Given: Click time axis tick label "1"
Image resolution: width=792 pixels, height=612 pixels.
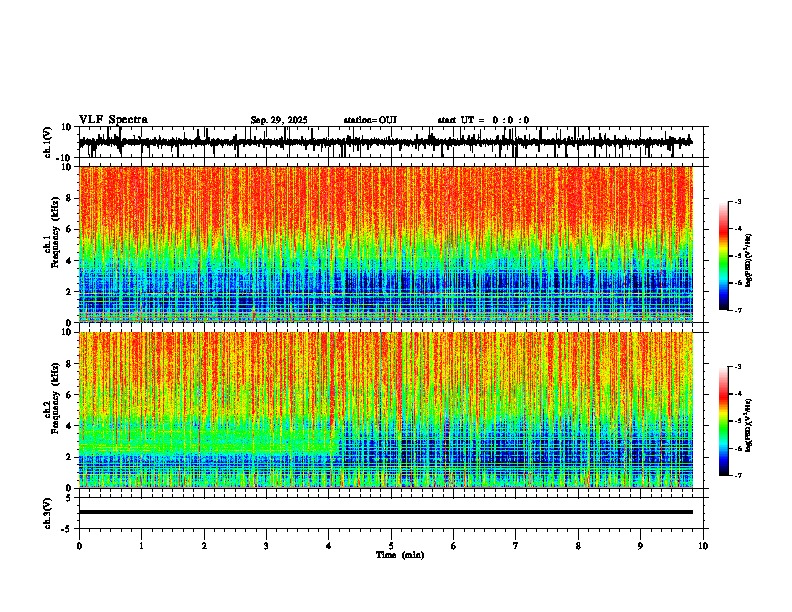Looking at the screenshot, I should click(x=141, y=546).
